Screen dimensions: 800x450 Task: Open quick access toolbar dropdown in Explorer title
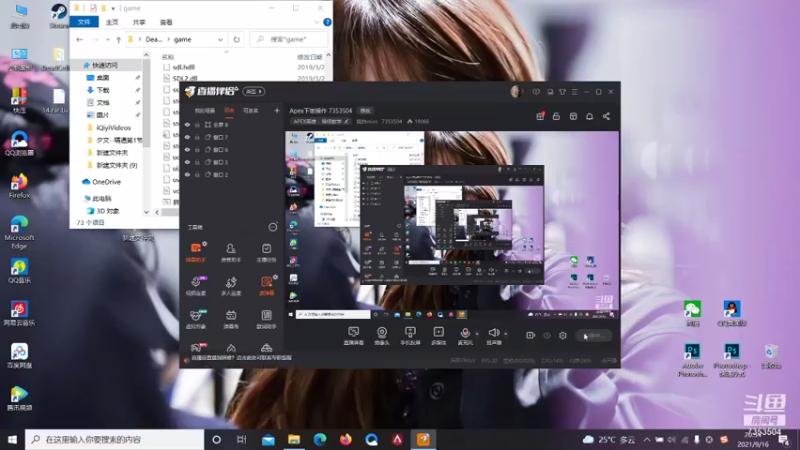pos(113,8)
